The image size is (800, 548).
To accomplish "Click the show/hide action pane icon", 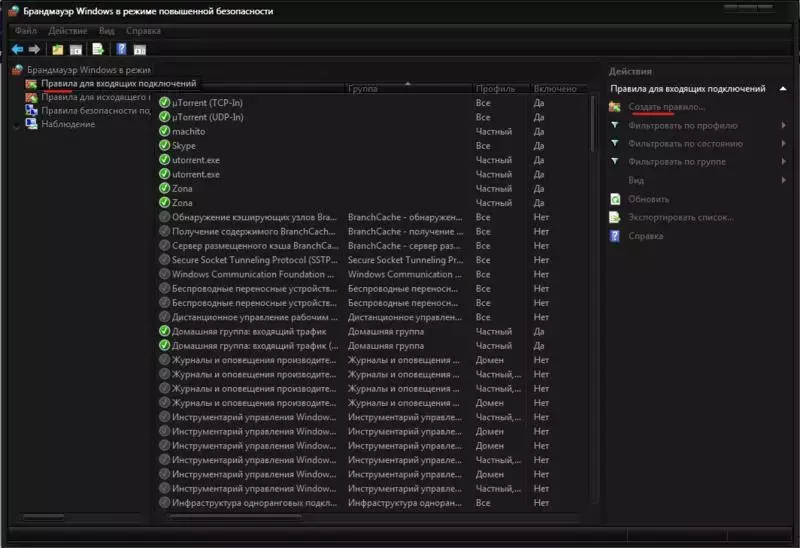I will (140, 49).
